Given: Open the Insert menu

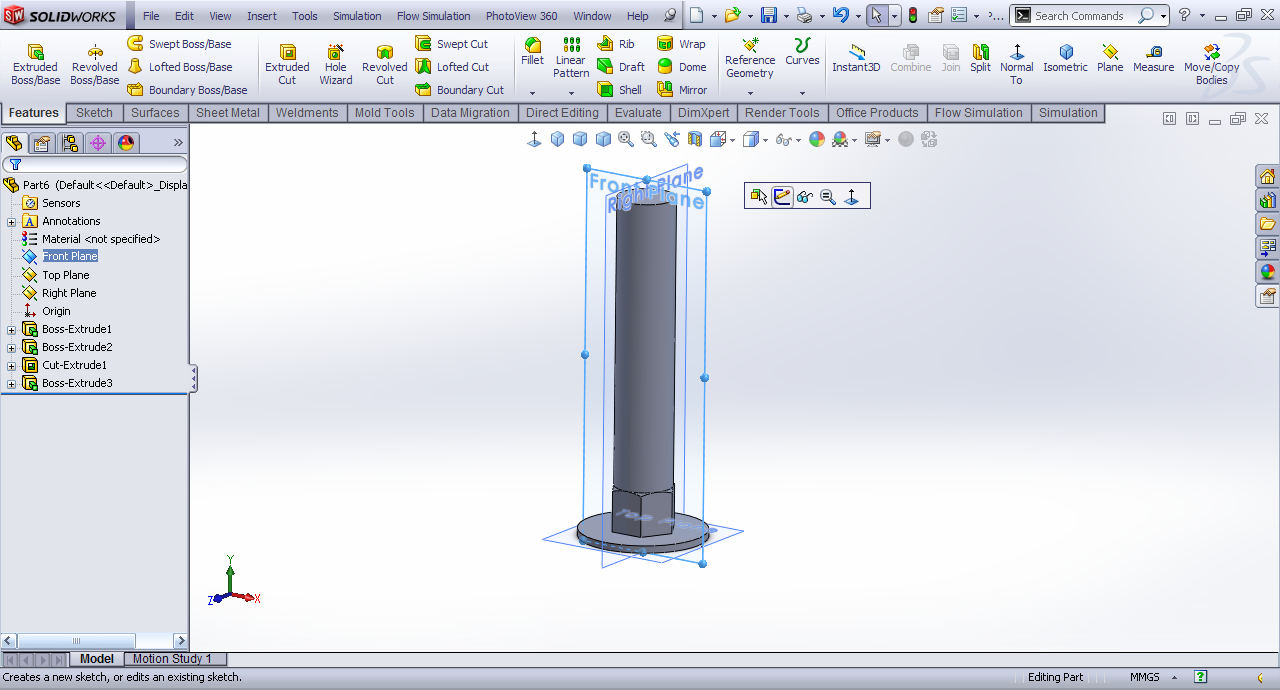Looking at the screenshot, I should coord(262,16).
